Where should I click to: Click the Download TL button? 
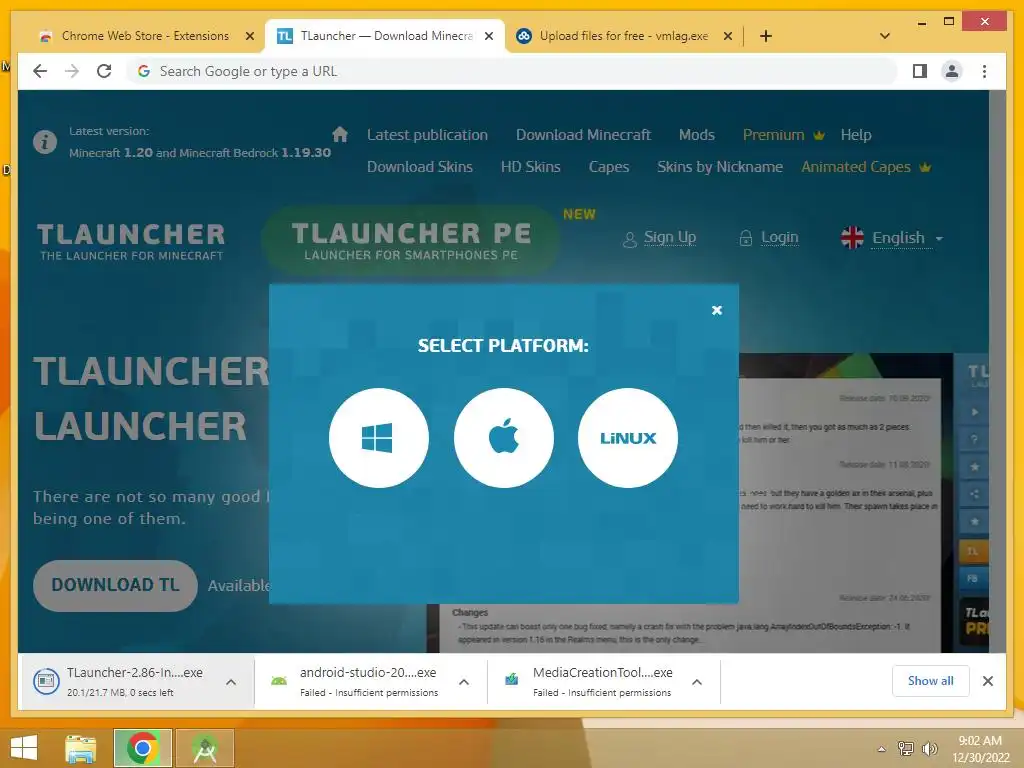(115, 585)
